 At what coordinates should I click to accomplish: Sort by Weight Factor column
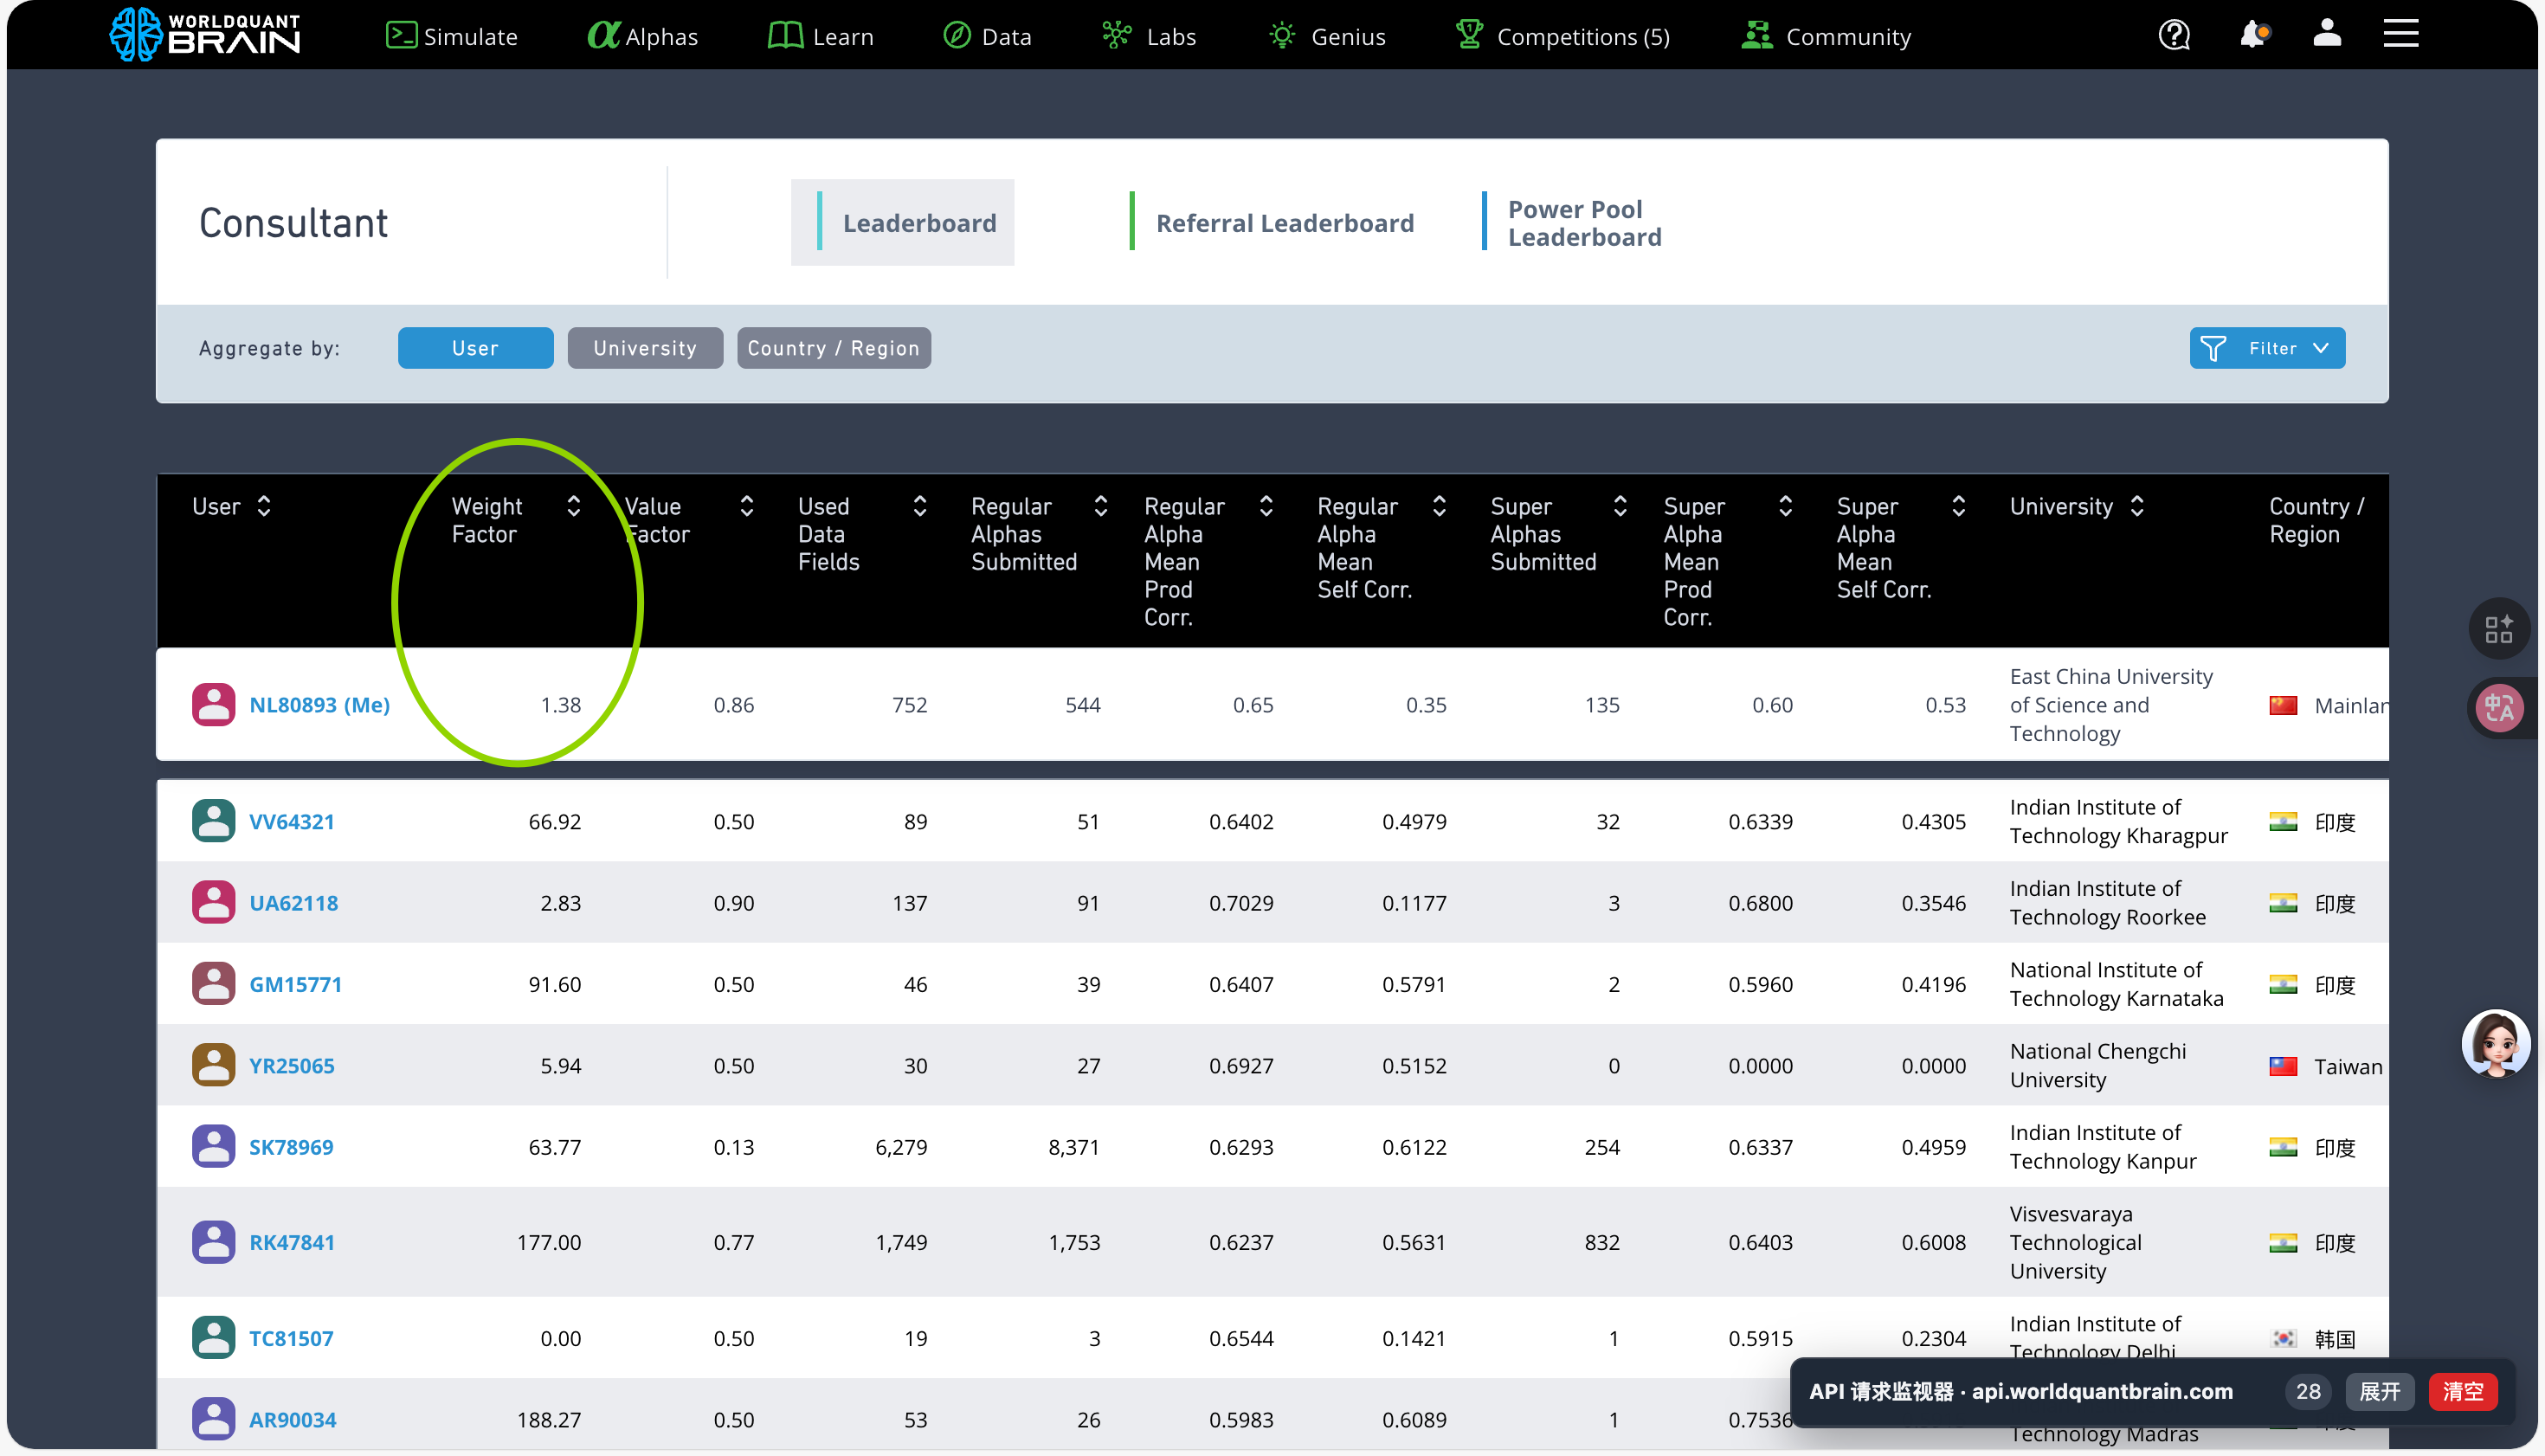tap(574, 506)
